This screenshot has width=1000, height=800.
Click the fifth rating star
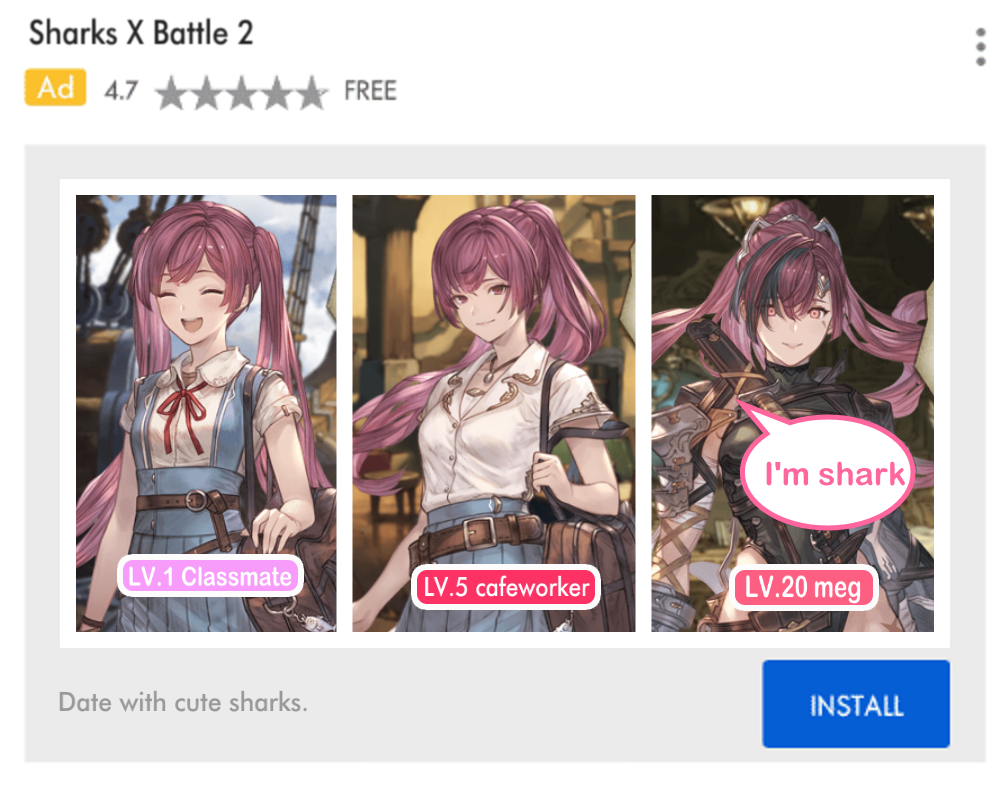click(311, 93)
